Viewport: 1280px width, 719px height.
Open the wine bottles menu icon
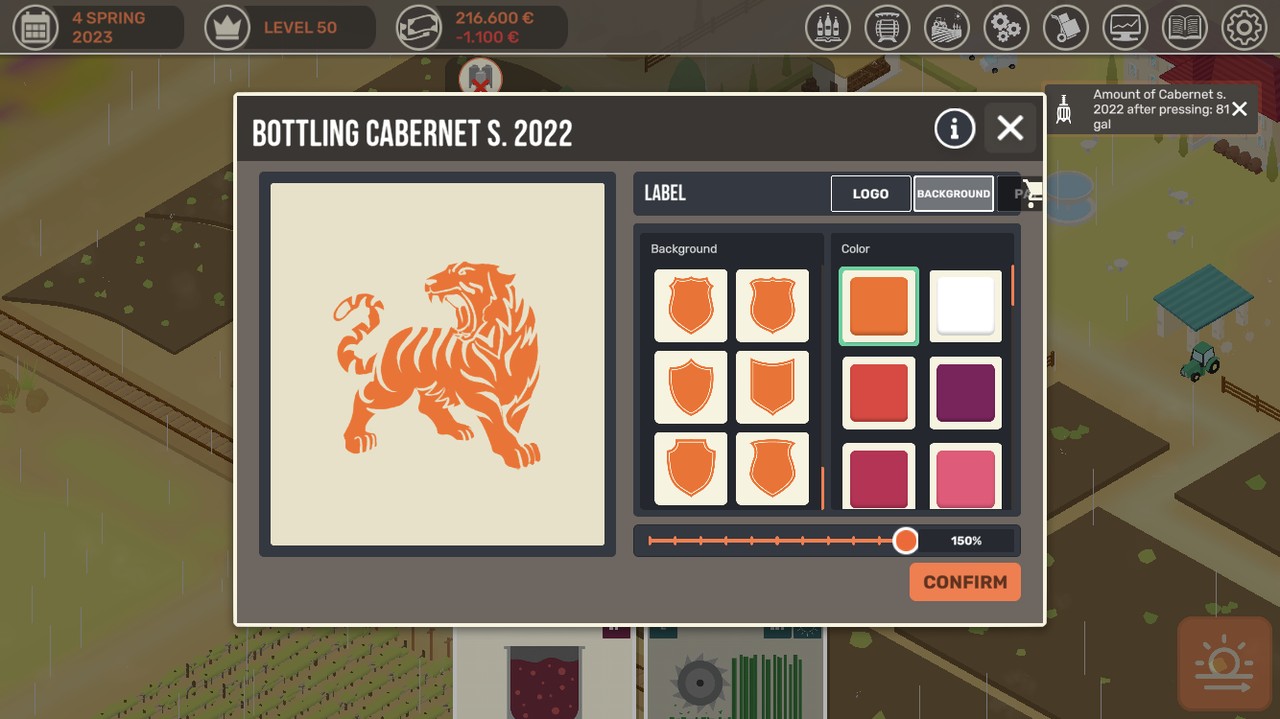pyautogui.click(x=828, y=28)
